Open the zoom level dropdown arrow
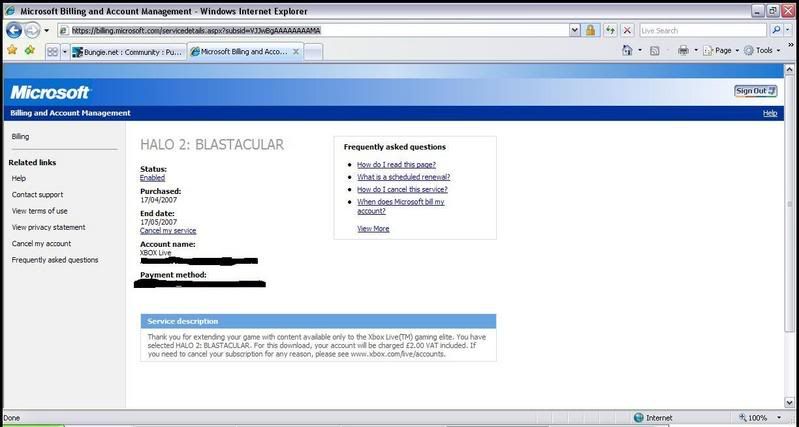Viewport: 799px width, 427px height. tap(779, 418)
